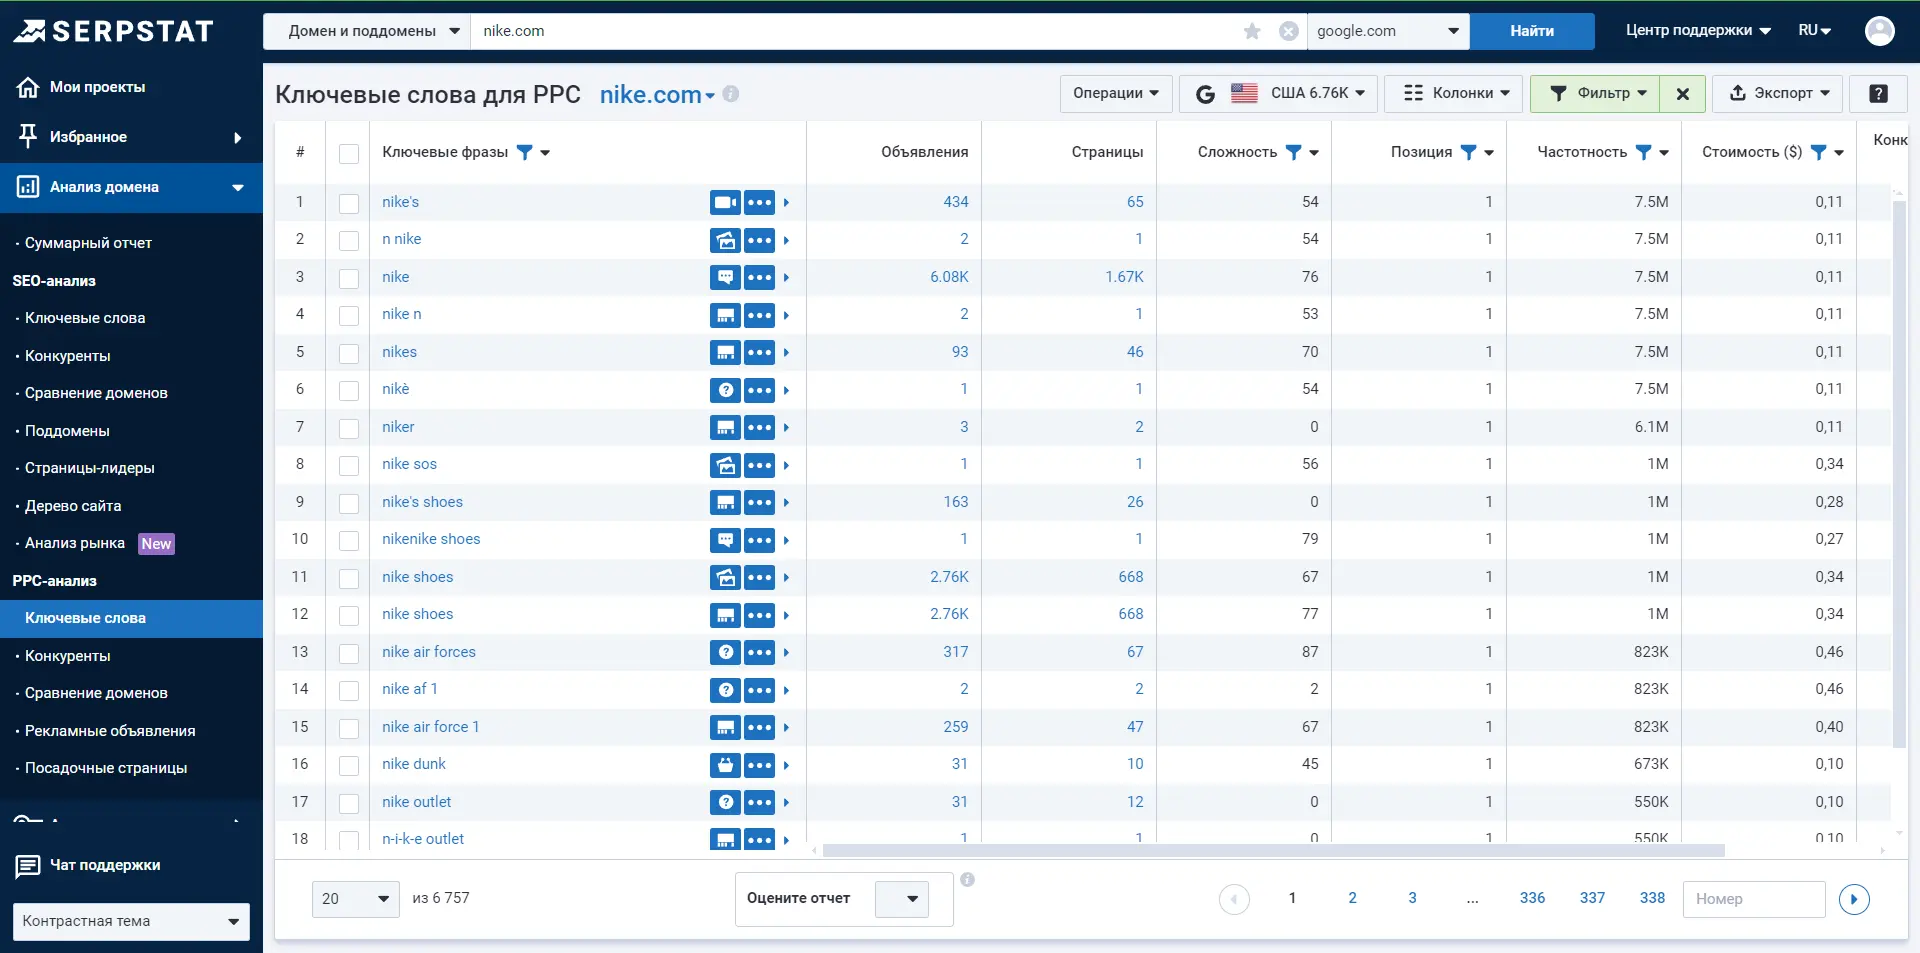Go to next page arrow in pagination
Image resolution: width=1920 pixels, height=953 pixels.
point(1854,899)
